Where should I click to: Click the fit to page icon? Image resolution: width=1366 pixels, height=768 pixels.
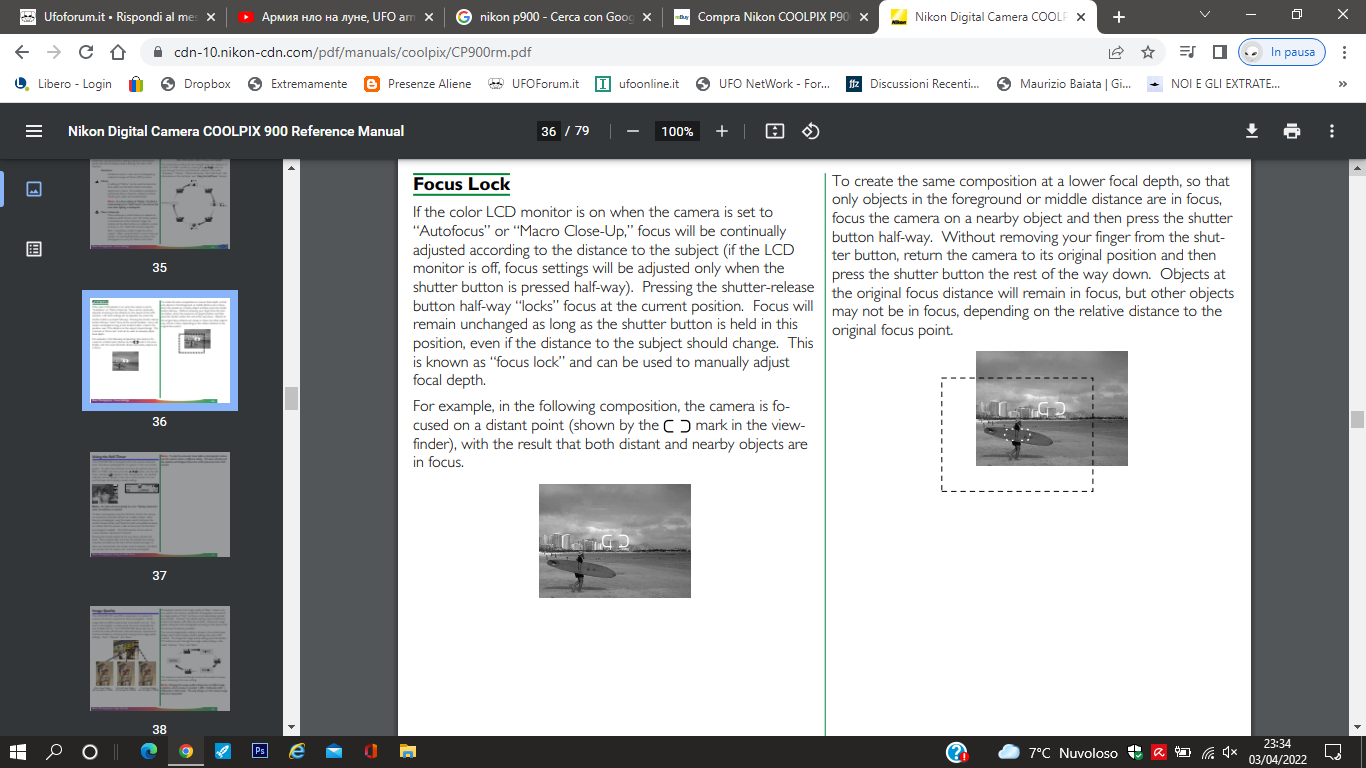[774, 131]
